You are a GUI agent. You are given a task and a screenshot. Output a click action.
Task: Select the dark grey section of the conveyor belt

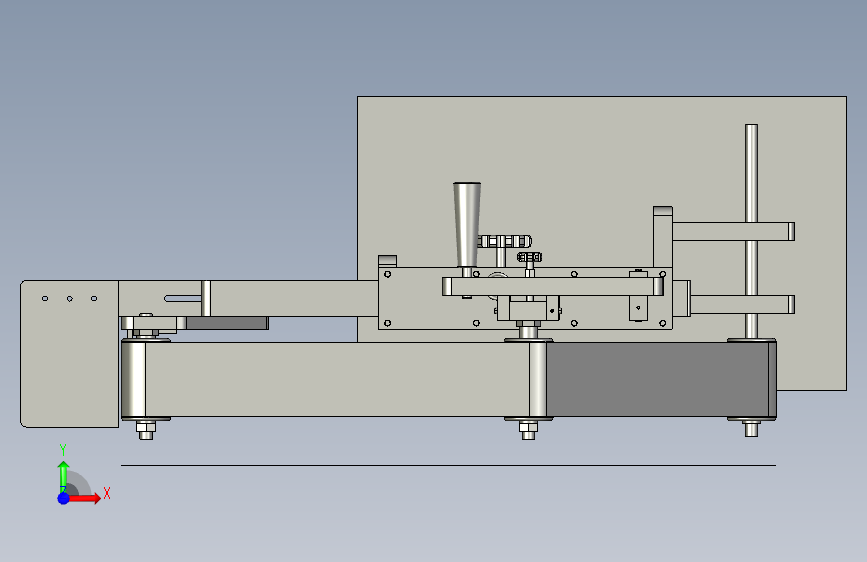click(658, 379)
